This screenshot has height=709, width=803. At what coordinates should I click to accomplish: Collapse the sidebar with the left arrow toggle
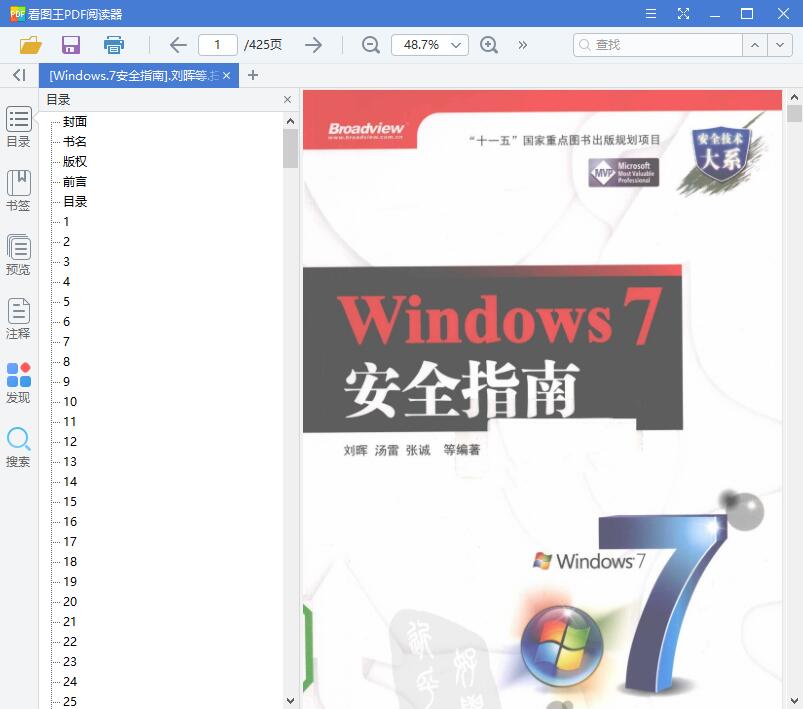tap(19, 75)
